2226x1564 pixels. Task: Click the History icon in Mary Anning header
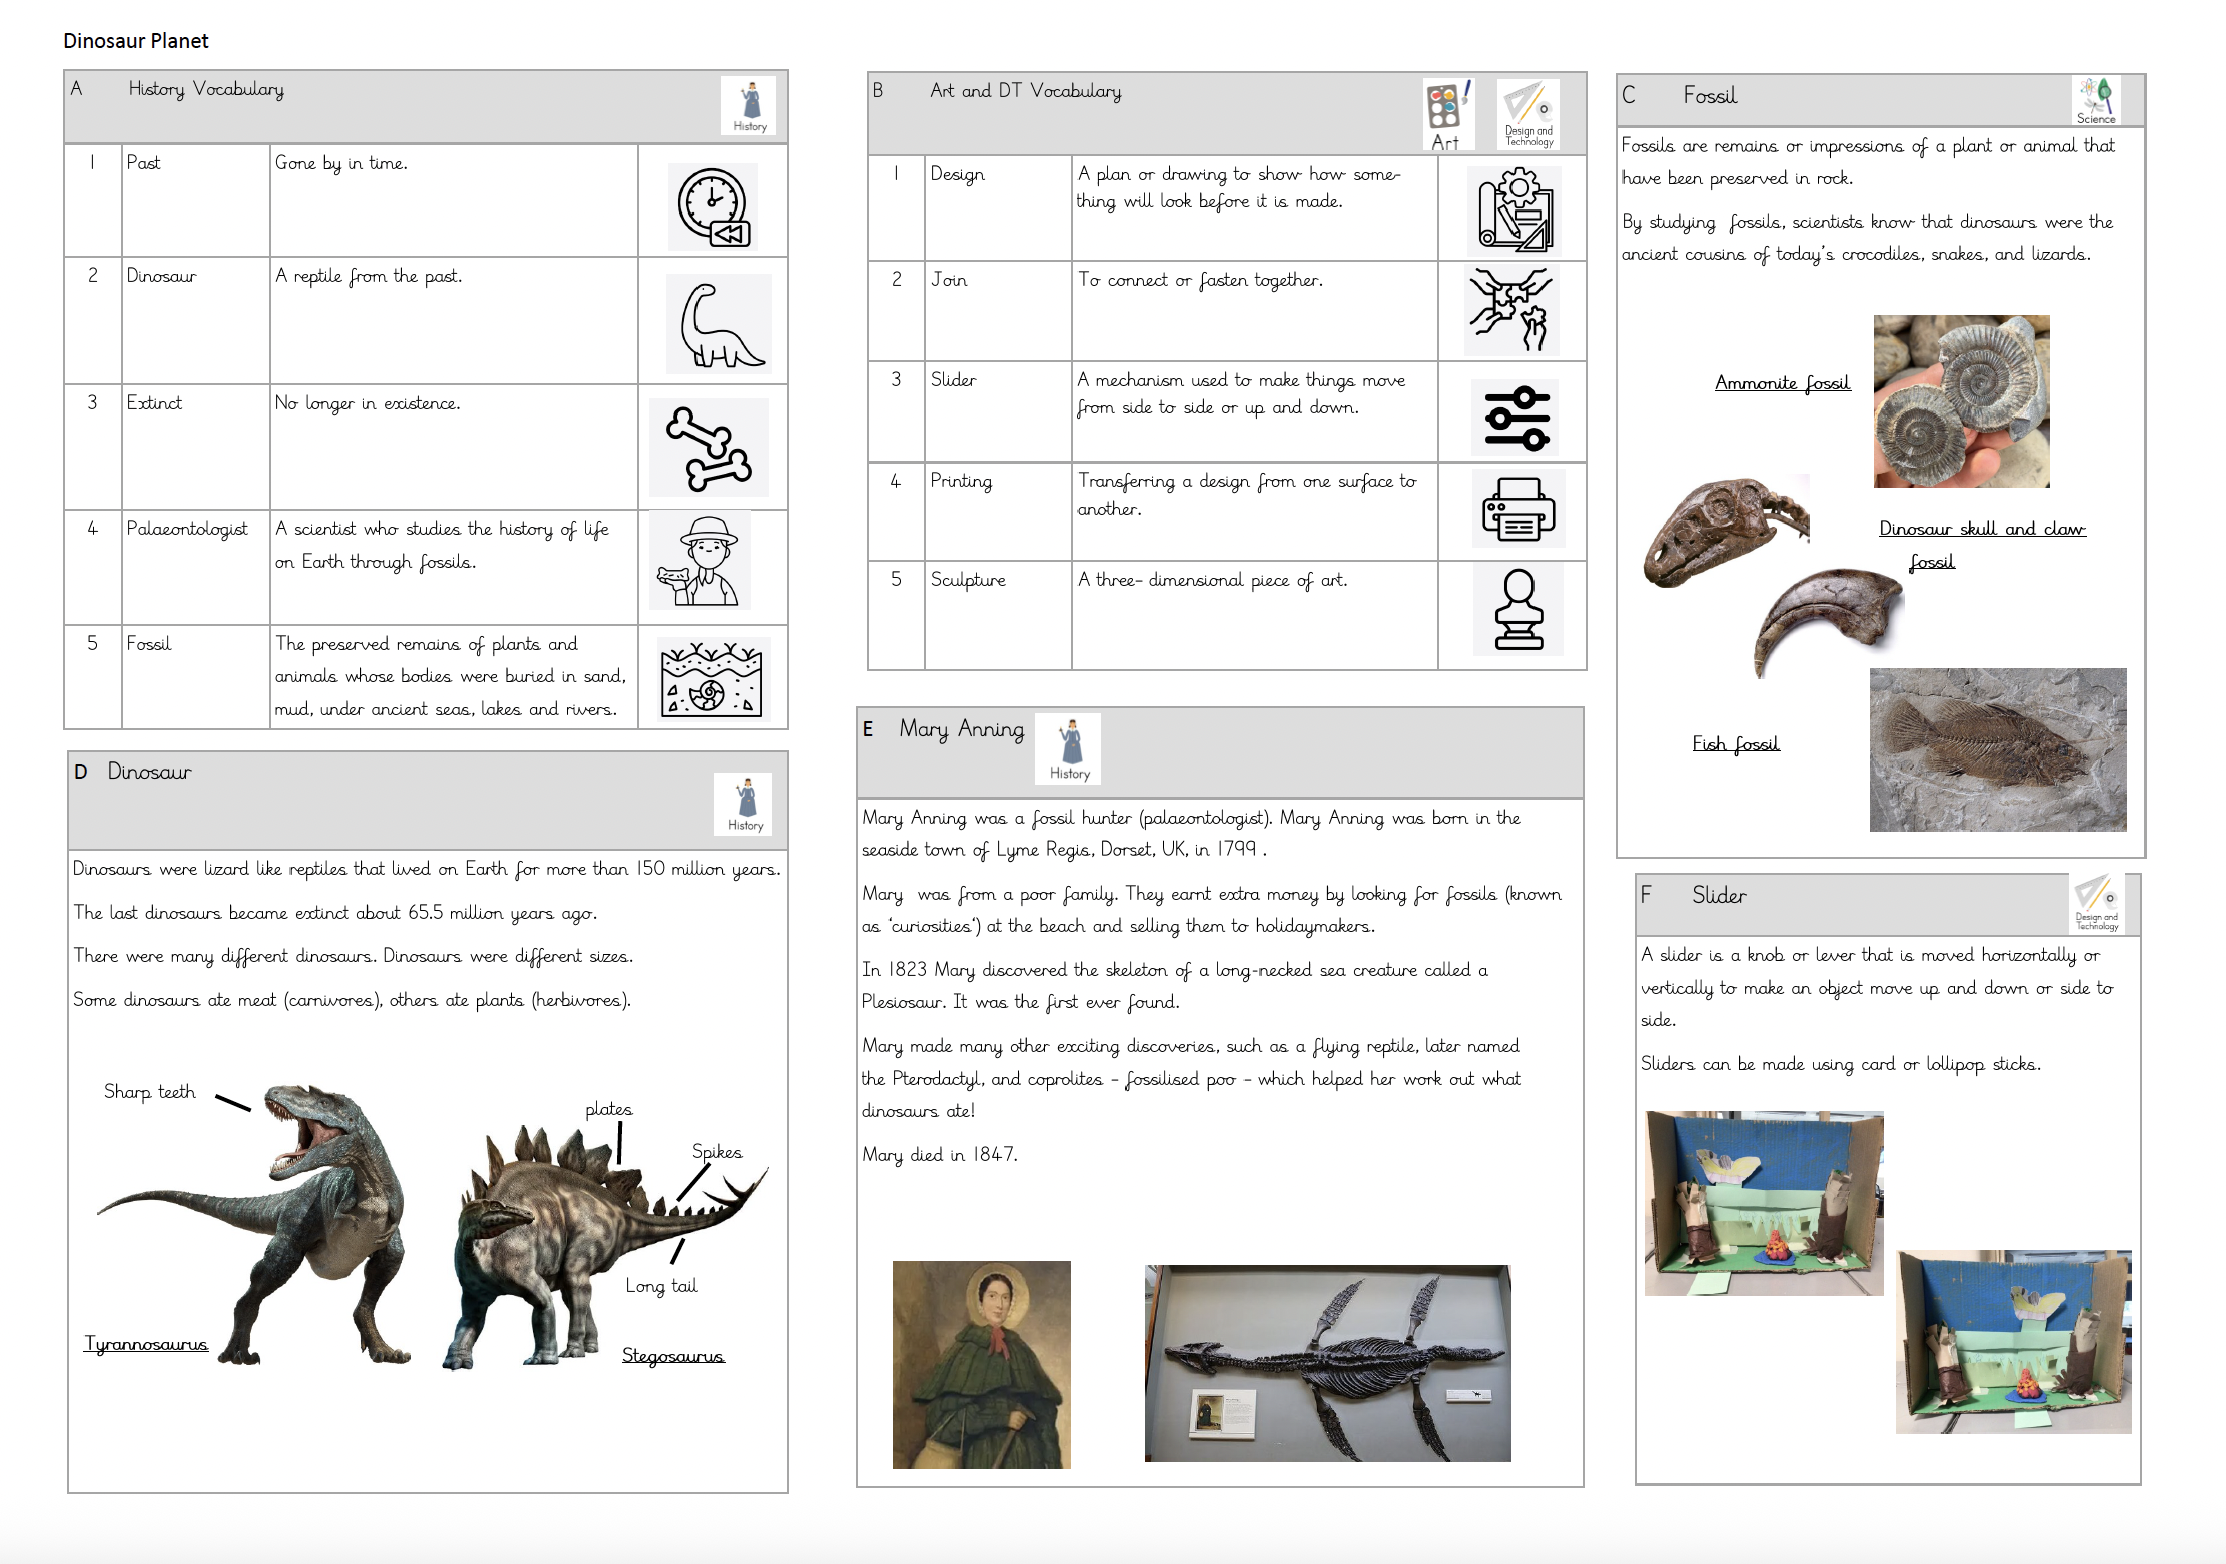(x=1069, y=748)
